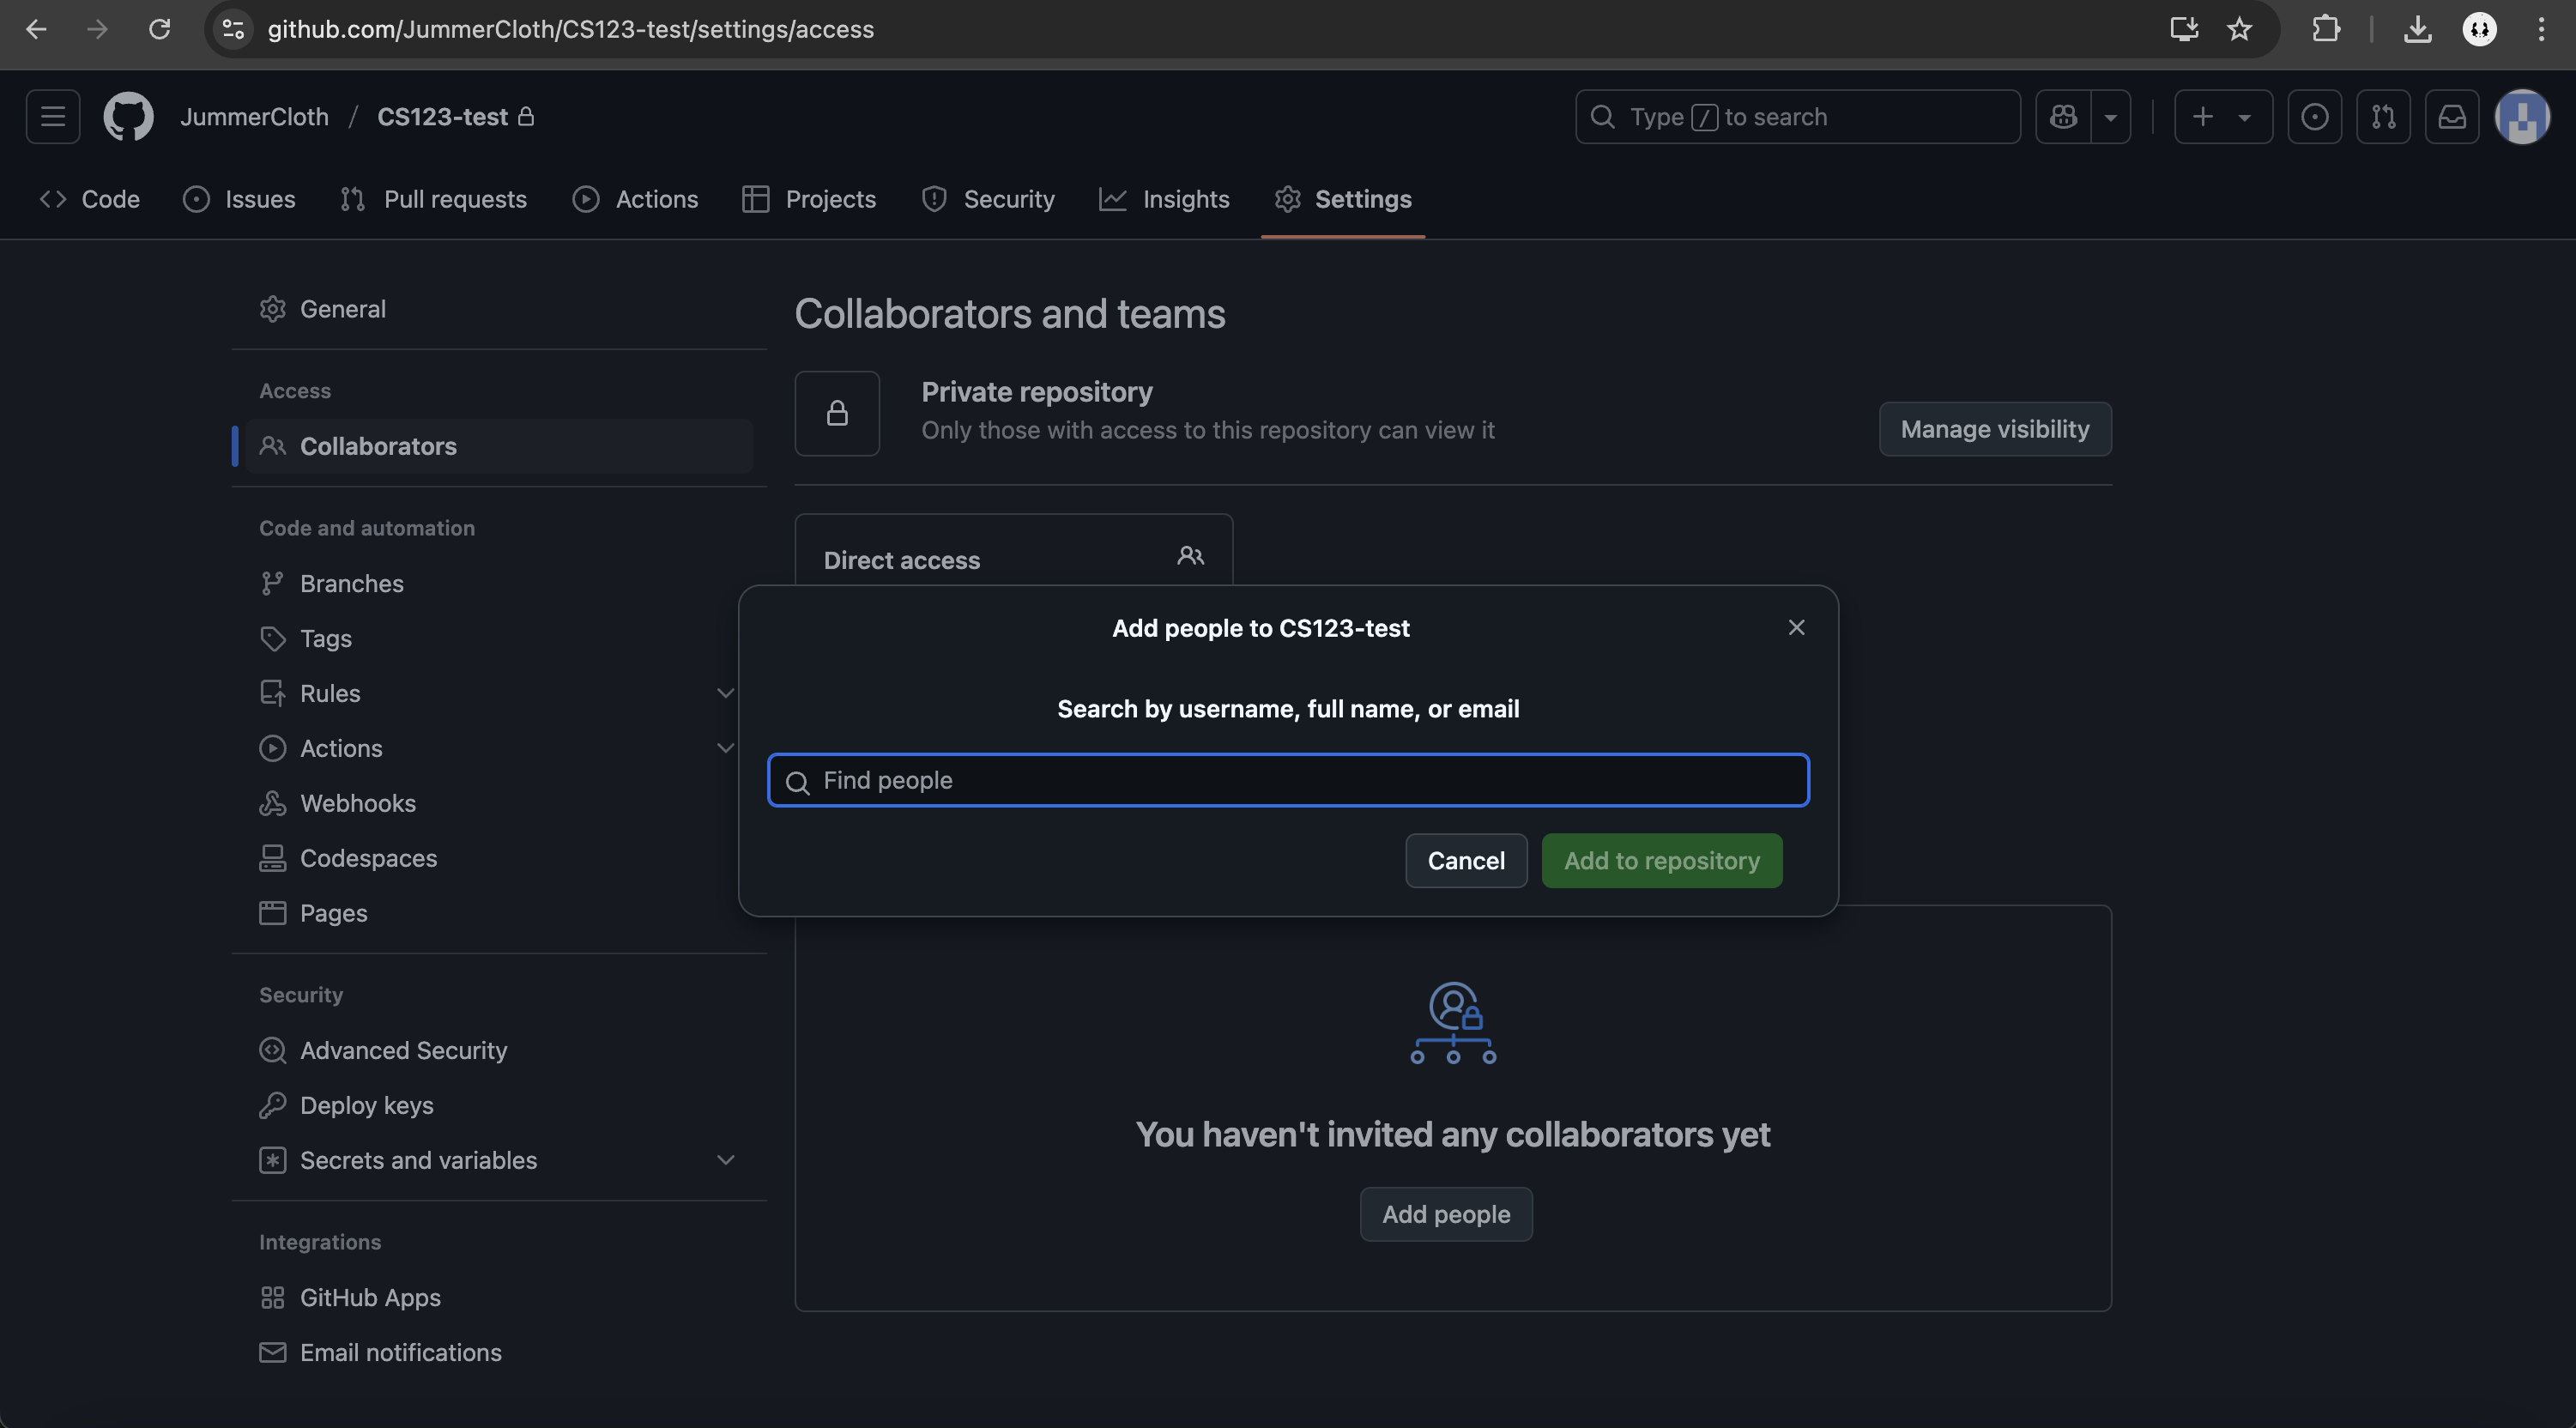Open Pages settings
This screenshot has height=1428, width=2576.
point(499,913)
